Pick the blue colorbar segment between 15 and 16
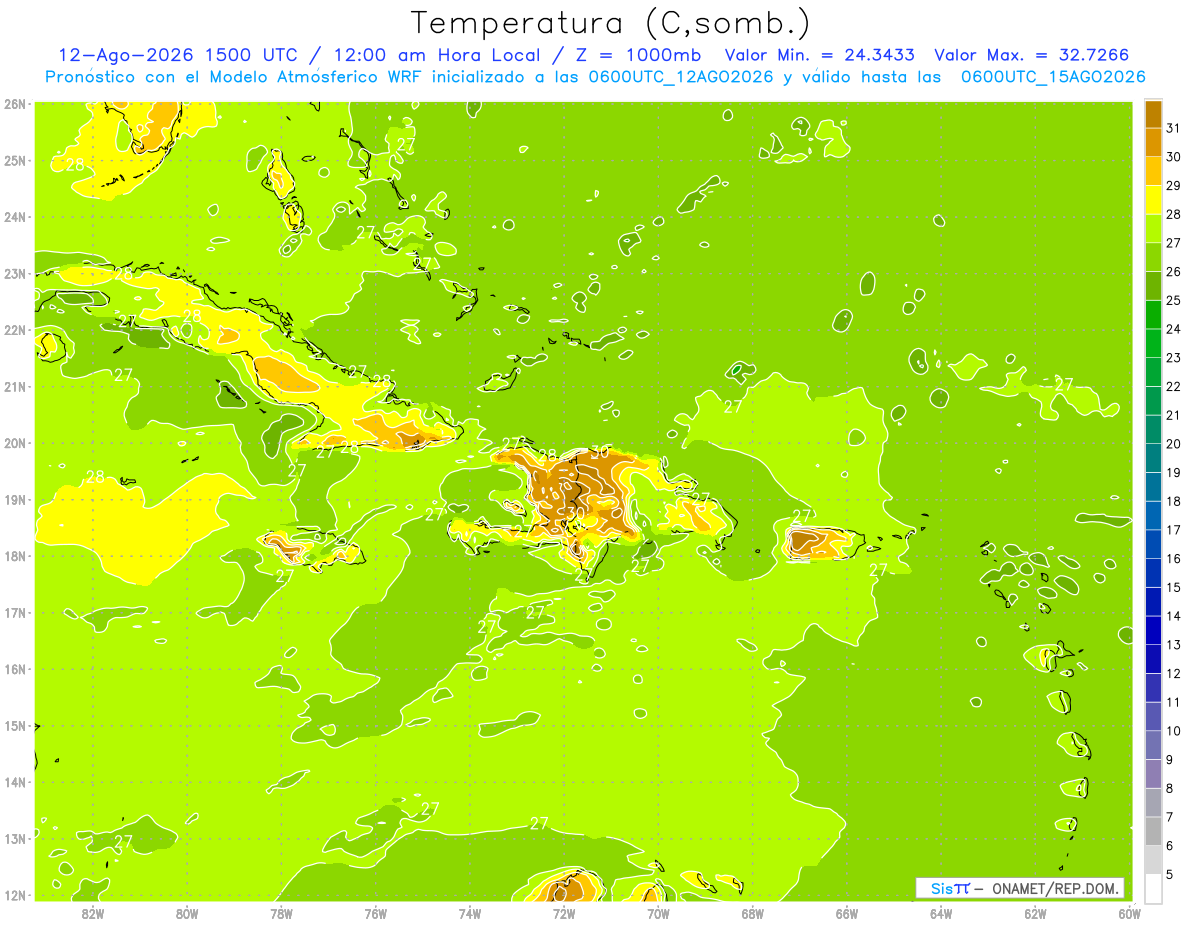Viewport: 1200px width, 927px height. click(1153, 573)
